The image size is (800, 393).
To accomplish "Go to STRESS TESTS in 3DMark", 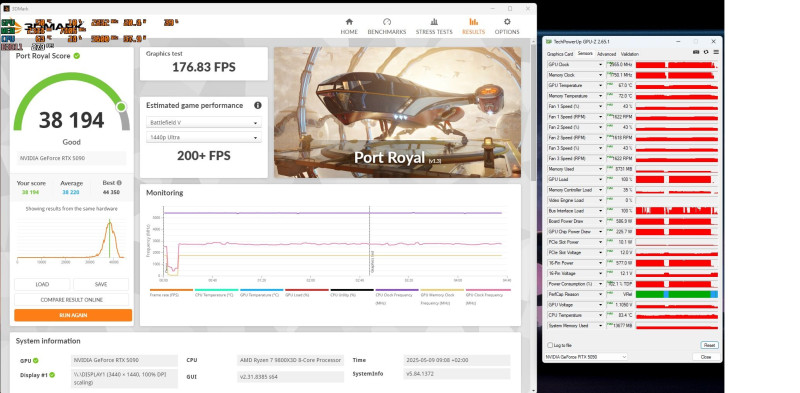I will pos(434,27).
